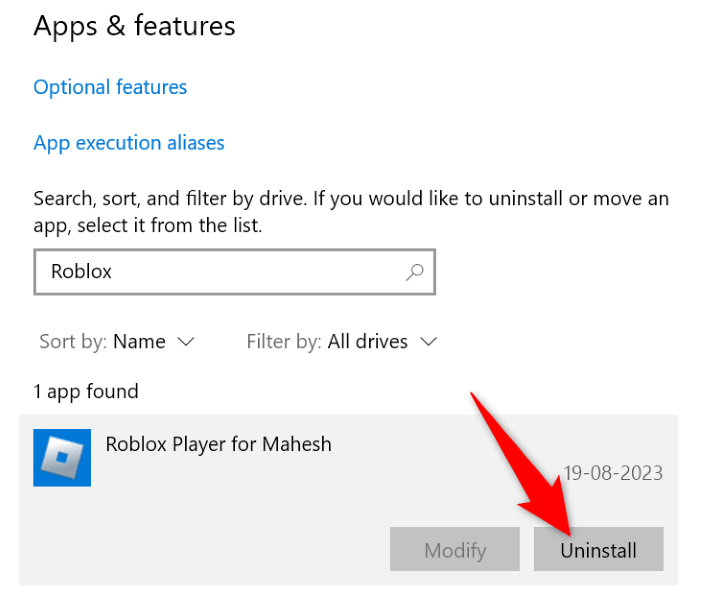704x600 pixels.
Task: Open the App execution aliases link
Action: click(129, 143)
